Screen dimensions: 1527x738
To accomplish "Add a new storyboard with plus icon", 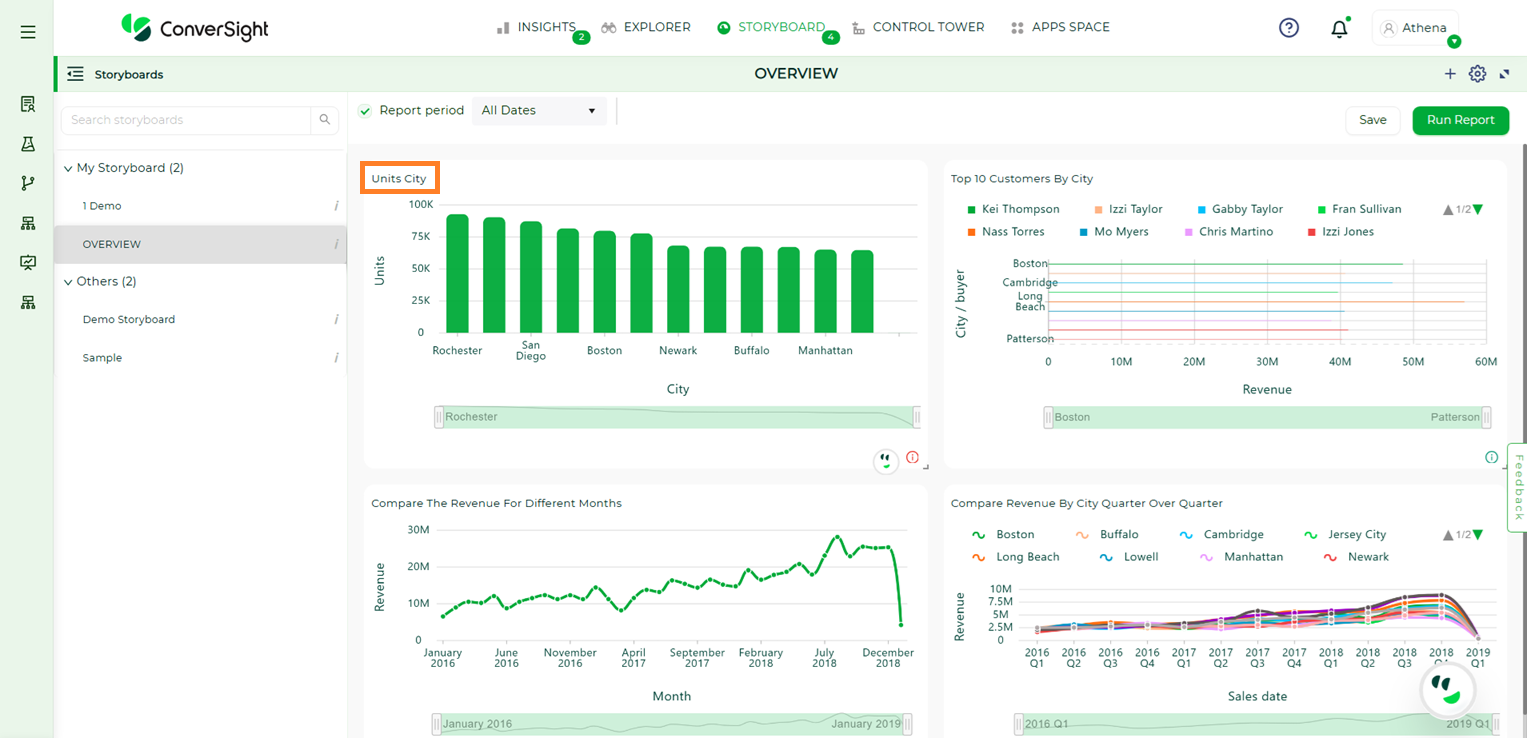I will (x=1450, y=74).
